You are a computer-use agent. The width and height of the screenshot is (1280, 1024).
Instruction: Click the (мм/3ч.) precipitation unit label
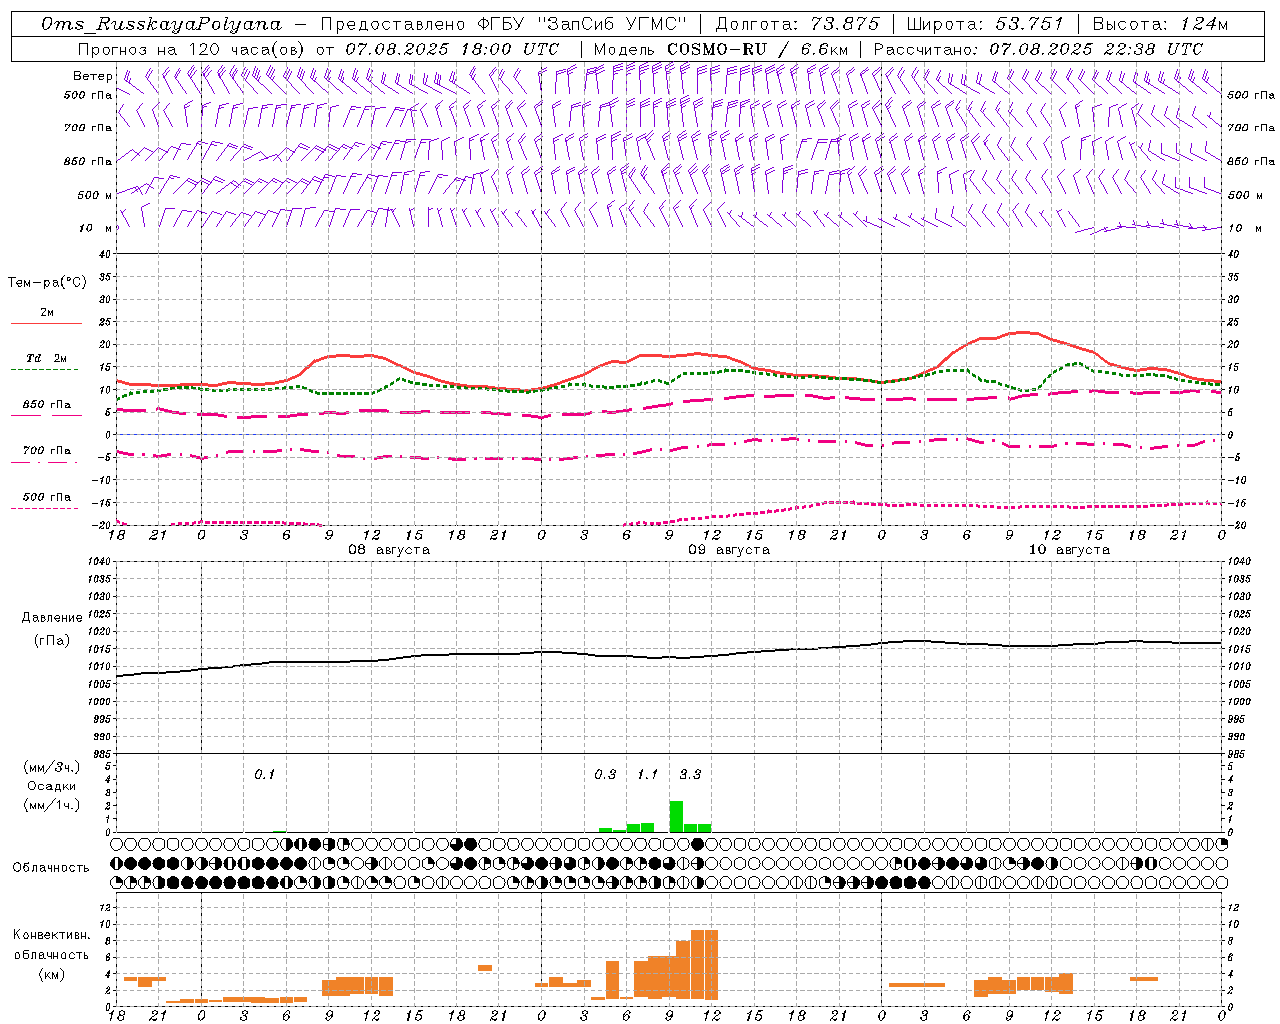pos(51,767)
